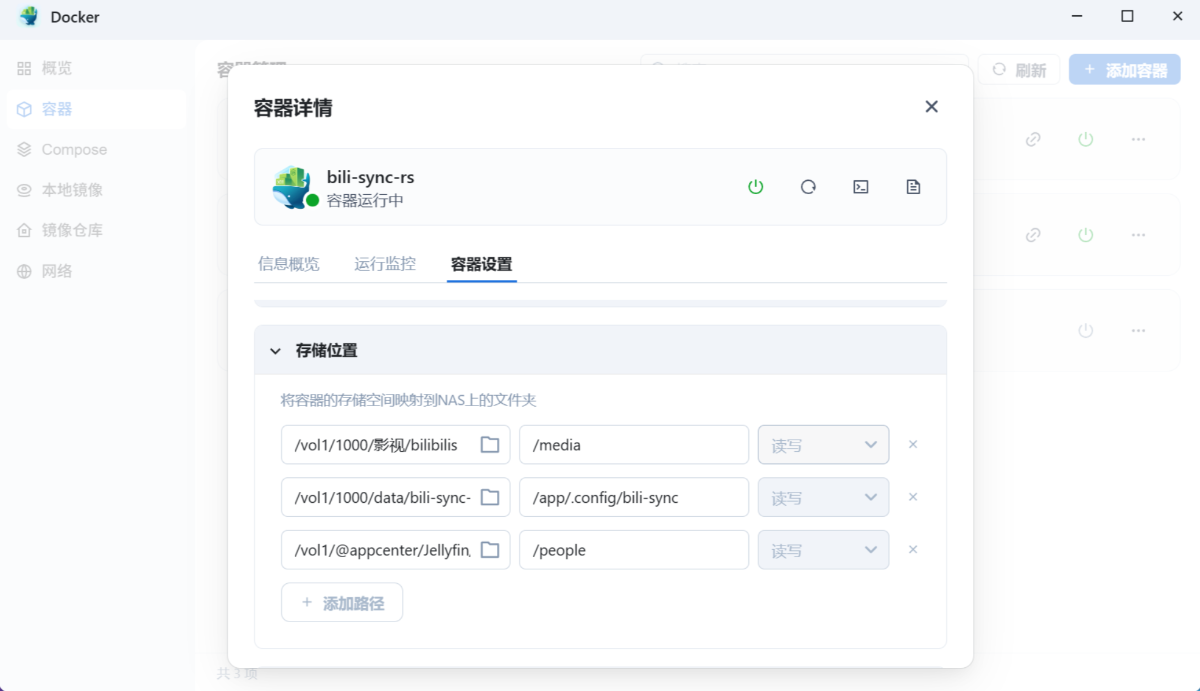Screen dimensions: 1200x691
Task: Collapse the 存储位置 section
Action: pyautogui.click(x=276, y=350)
